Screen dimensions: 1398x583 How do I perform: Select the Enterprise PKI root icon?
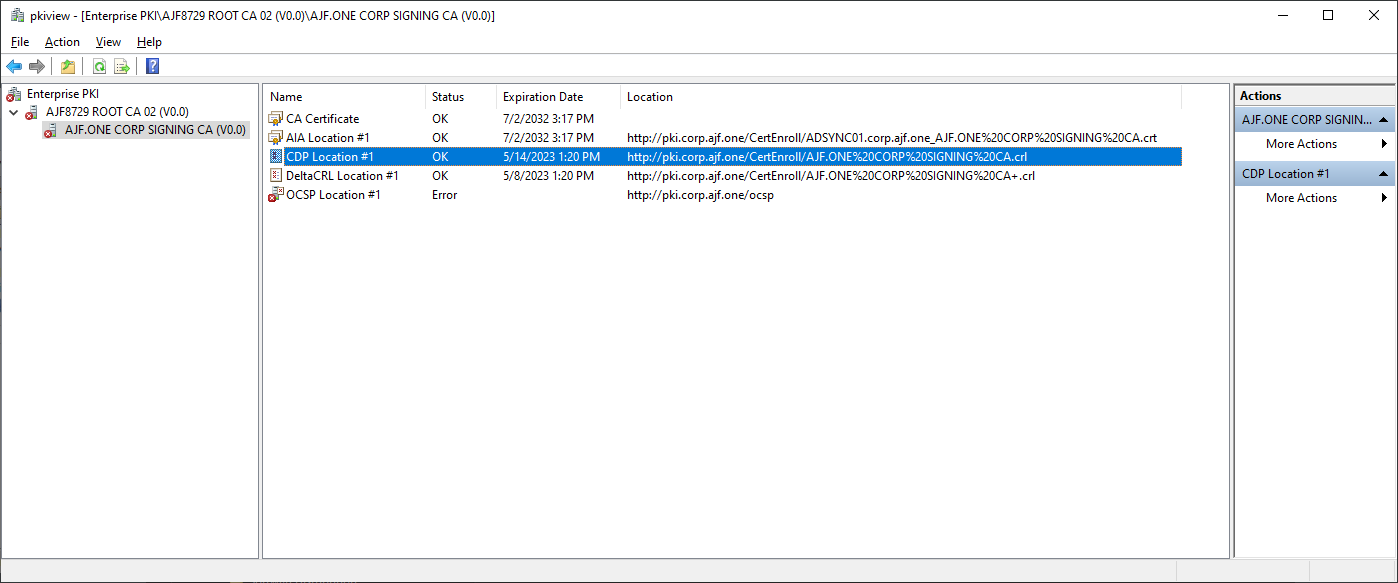pos(12,93)
